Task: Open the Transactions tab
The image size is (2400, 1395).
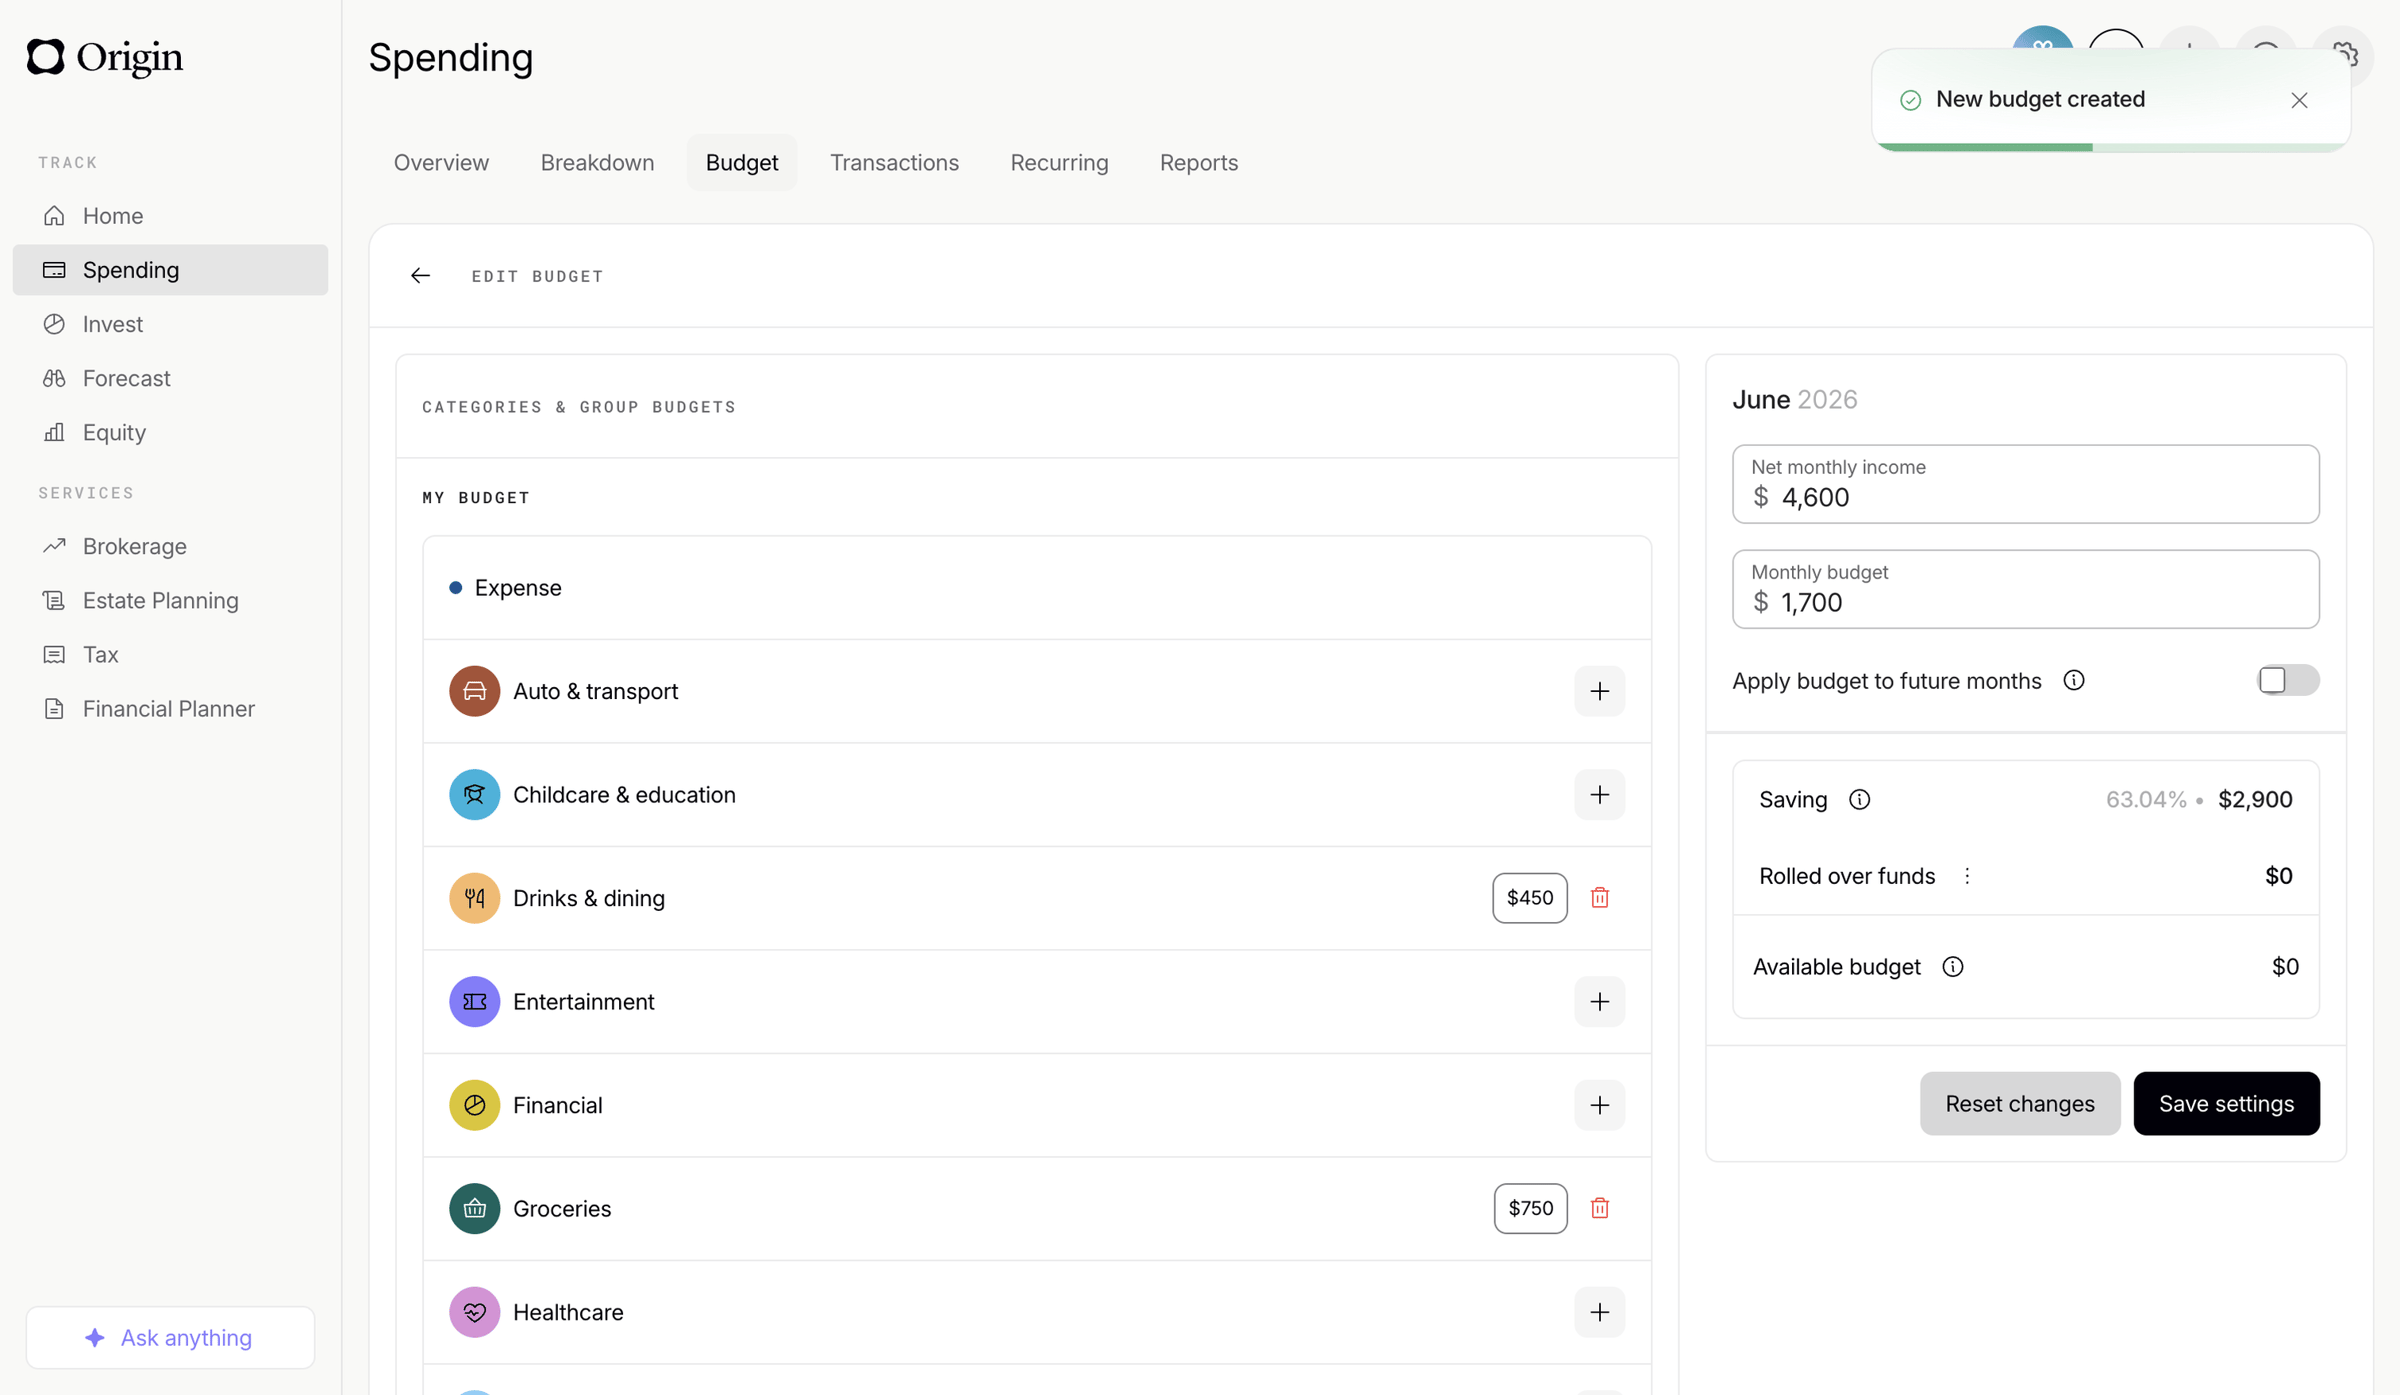Action: [x=894, y=162]
